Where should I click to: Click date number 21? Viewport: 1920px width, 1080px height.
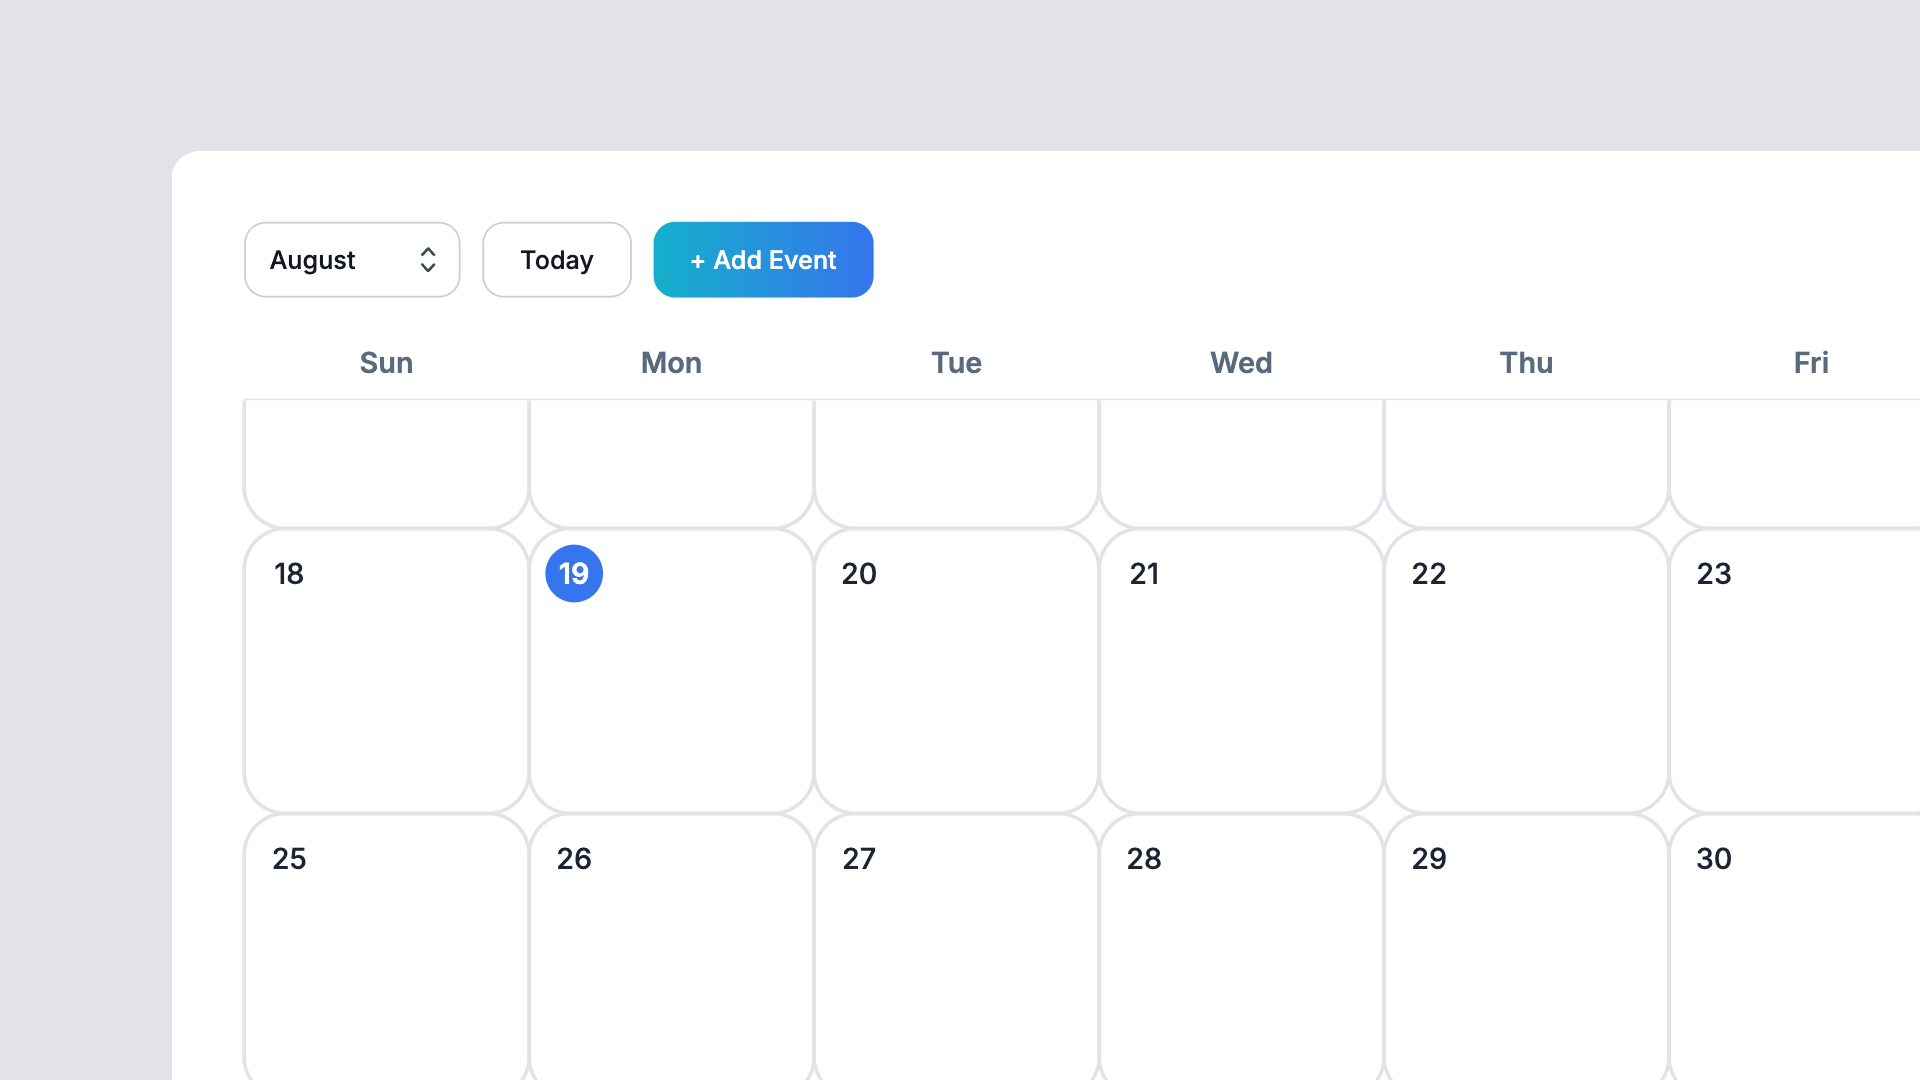1144,574
